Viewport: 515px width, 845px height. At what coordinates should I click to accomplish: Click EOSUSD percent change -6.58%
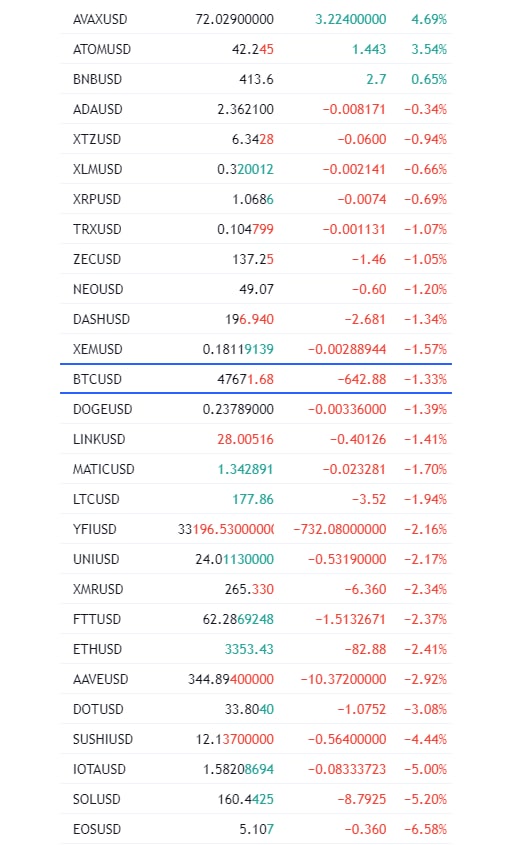(426, 829)
